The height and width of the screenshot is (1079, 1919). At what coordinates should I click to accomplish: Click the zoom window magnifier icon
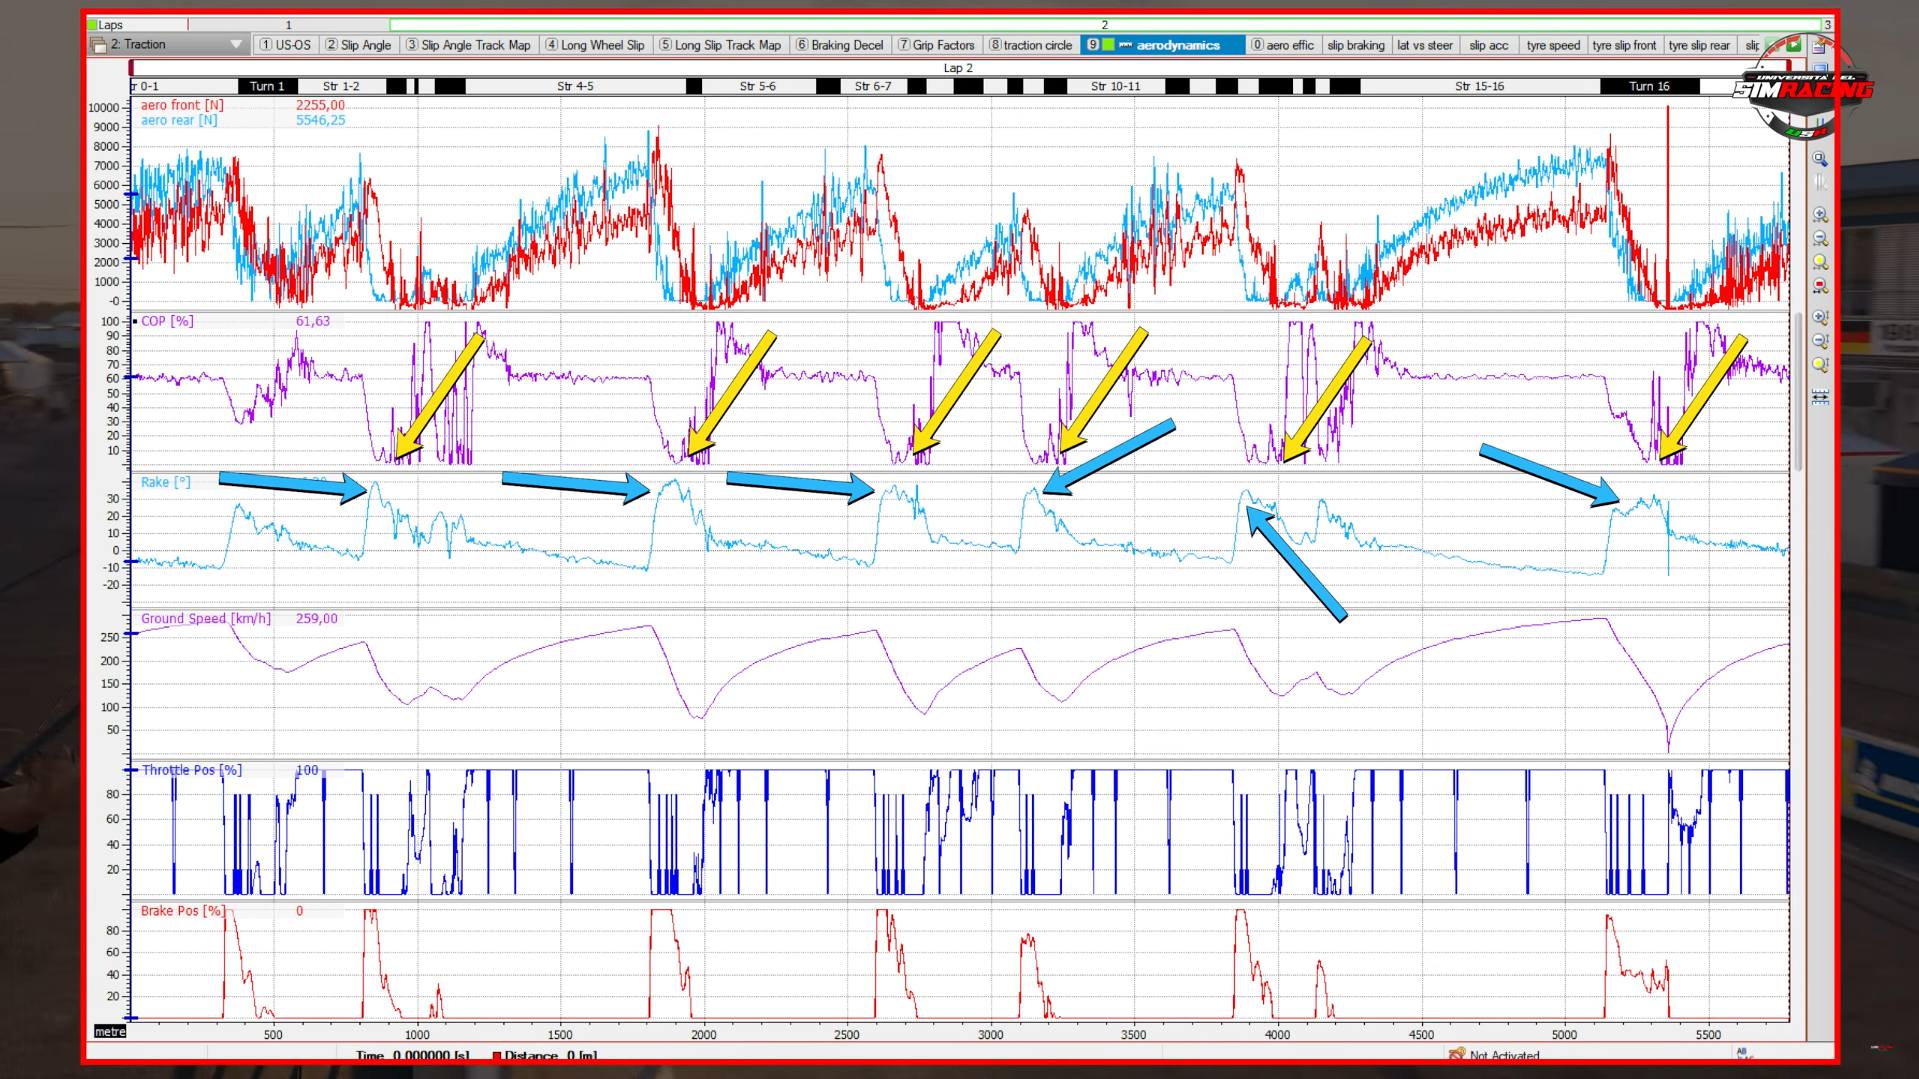click(x=1819, y=160)
